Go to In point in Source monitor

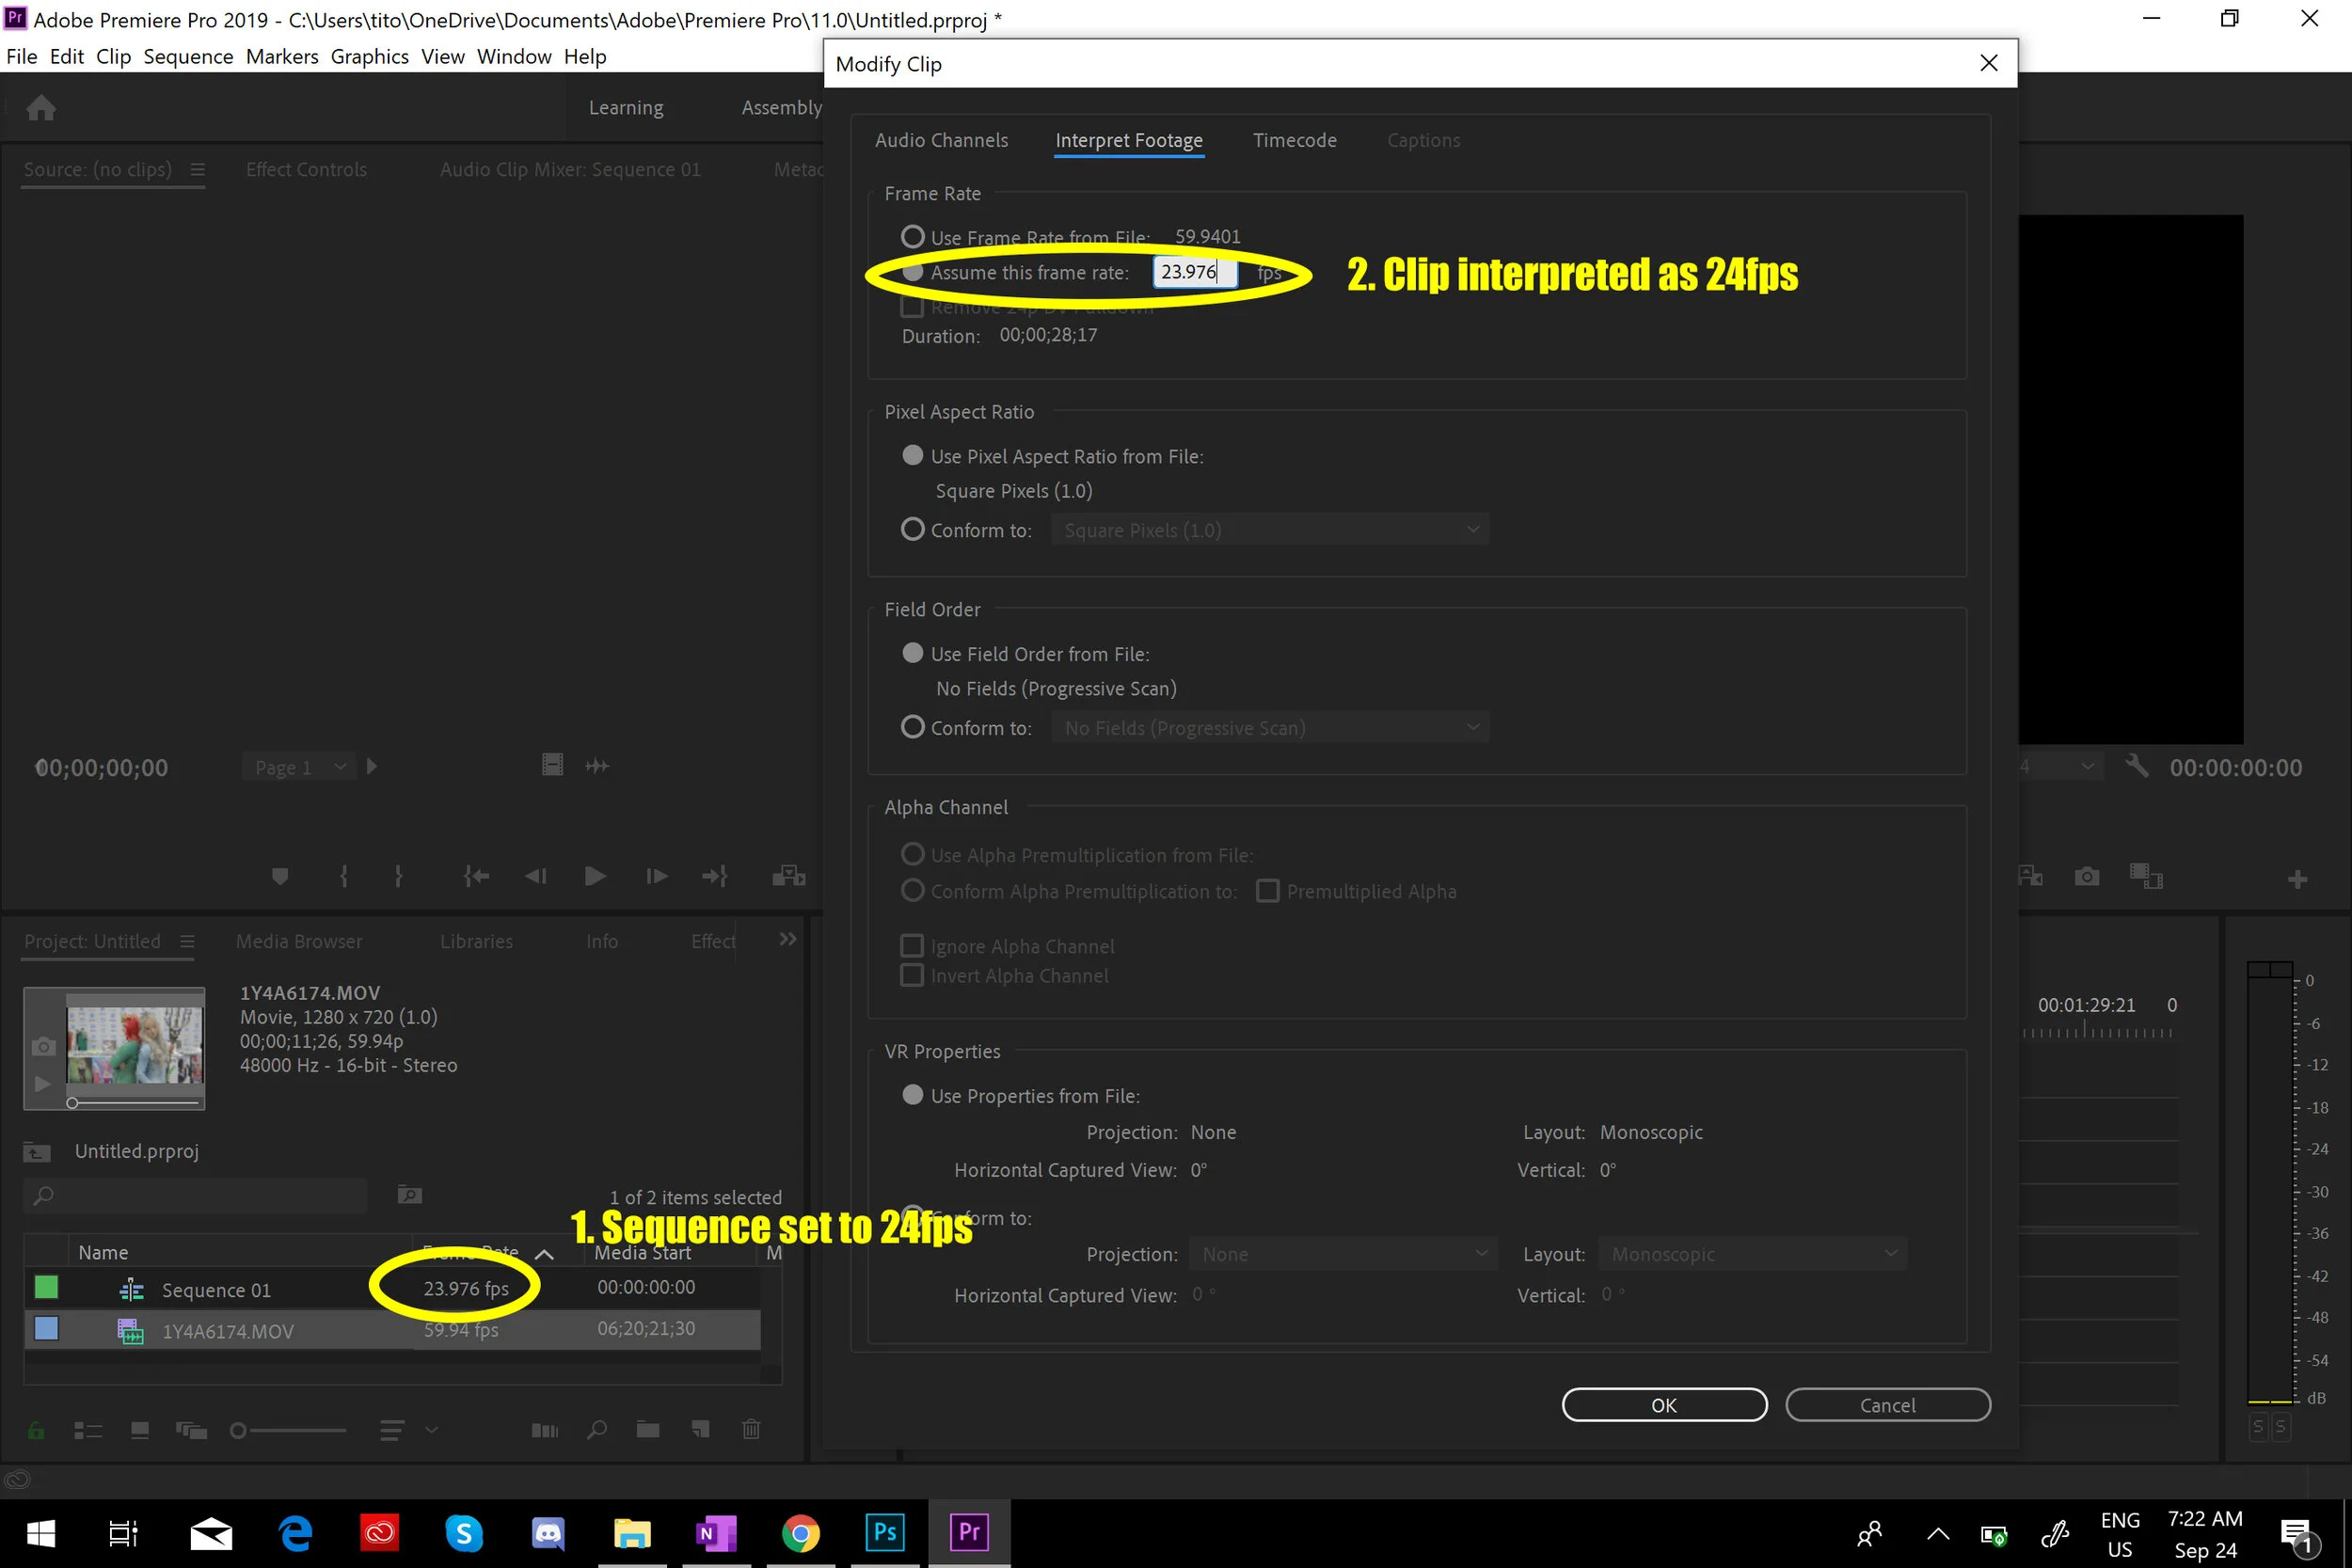[476, 877]
